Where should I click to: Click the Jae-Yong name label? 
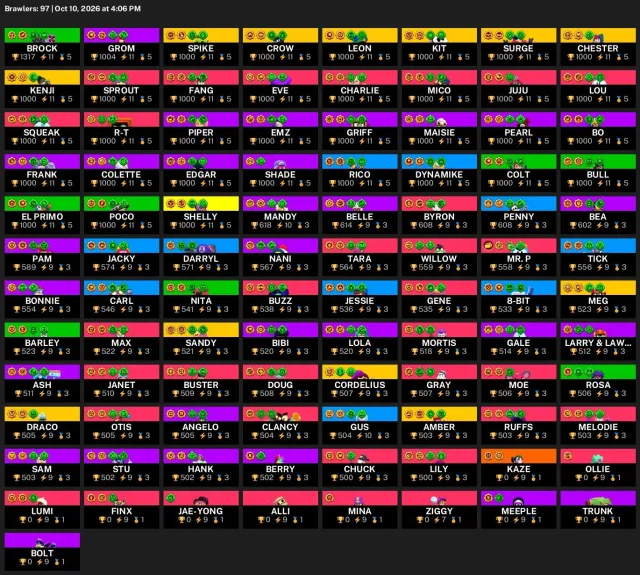[201, 511]
